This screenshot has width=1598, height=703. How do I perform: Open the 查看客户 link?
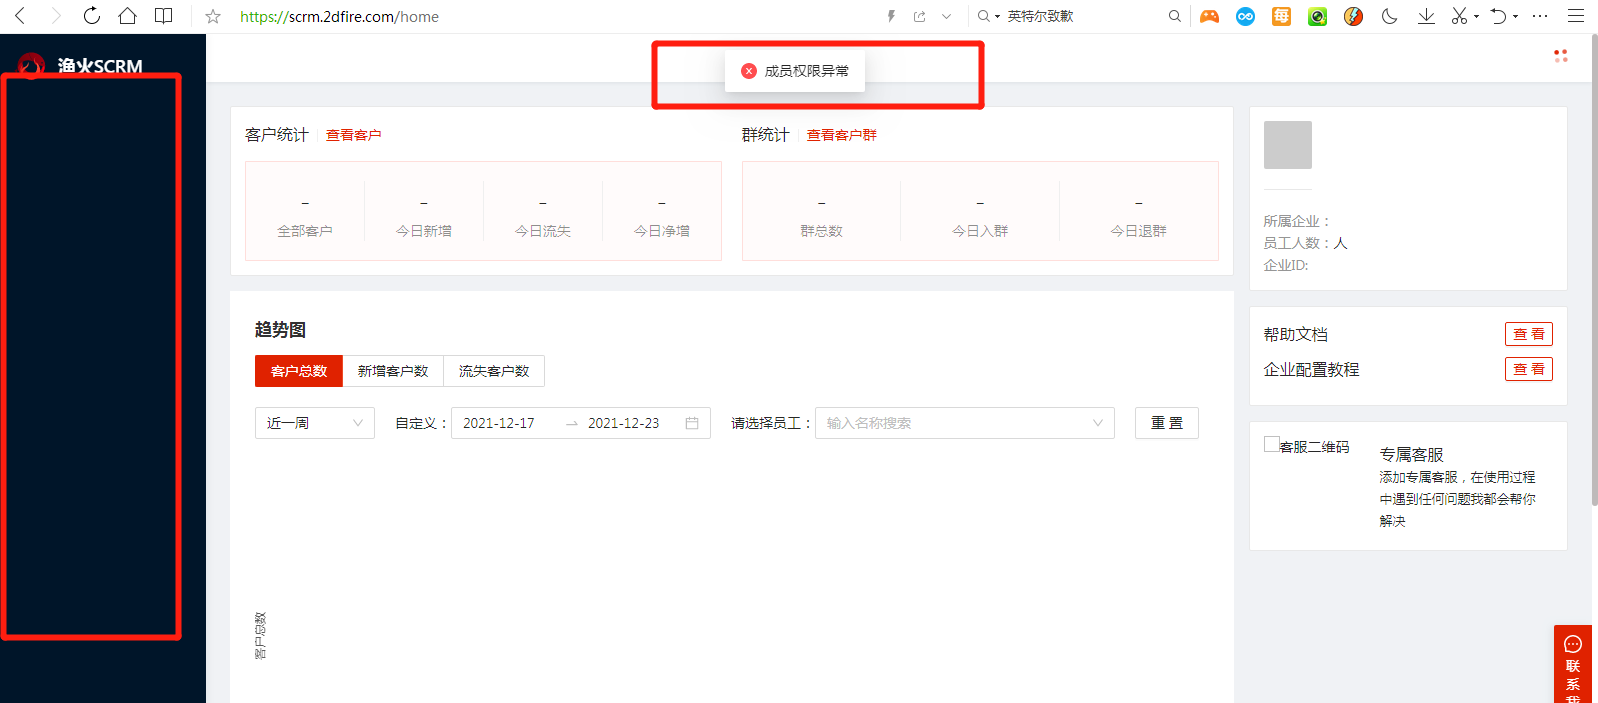pos(353,135)
